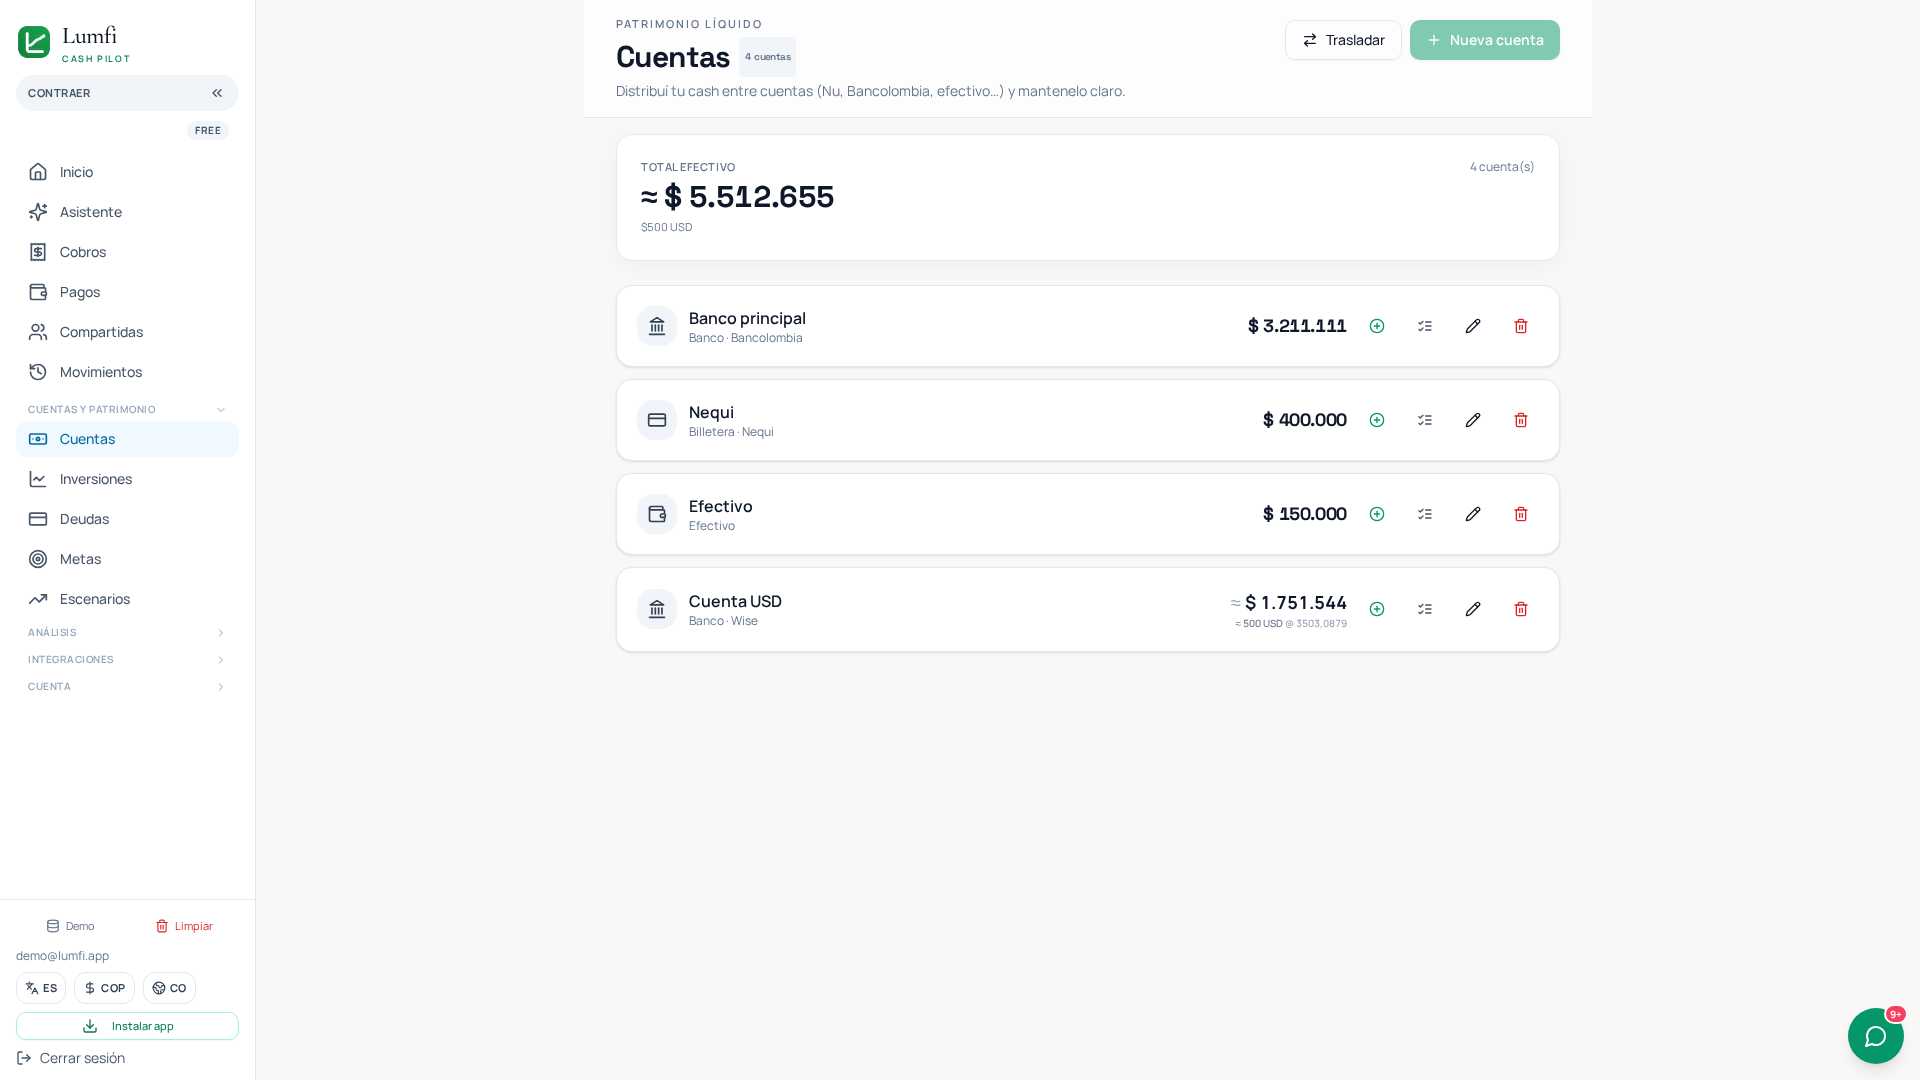The height and width of the screenshot is (1080, 1920).
Task: Click the Trasladar transfer button
Action: click(x=1343, y=40)
